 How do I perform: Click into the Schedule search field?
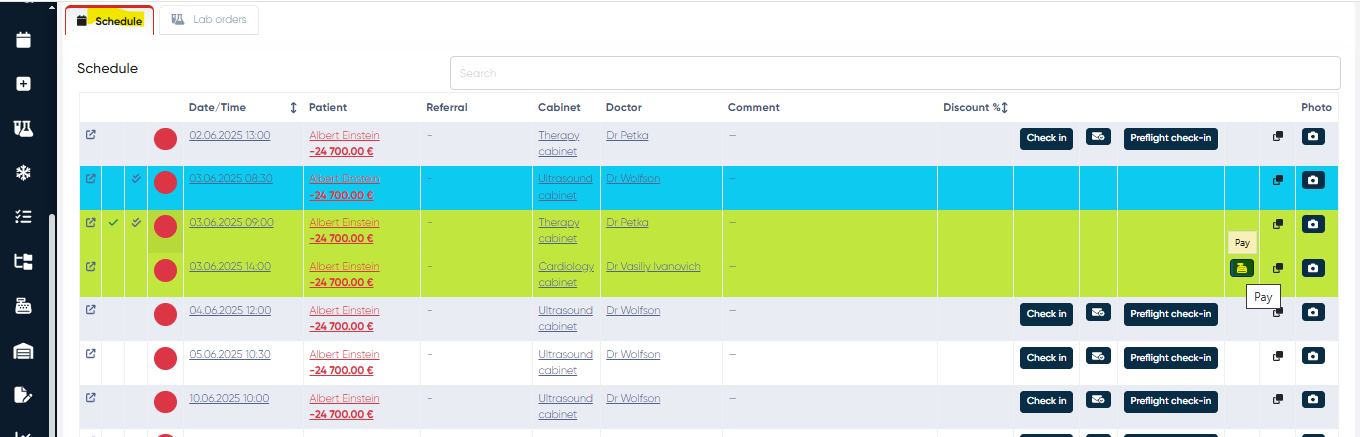click(894, 73)
